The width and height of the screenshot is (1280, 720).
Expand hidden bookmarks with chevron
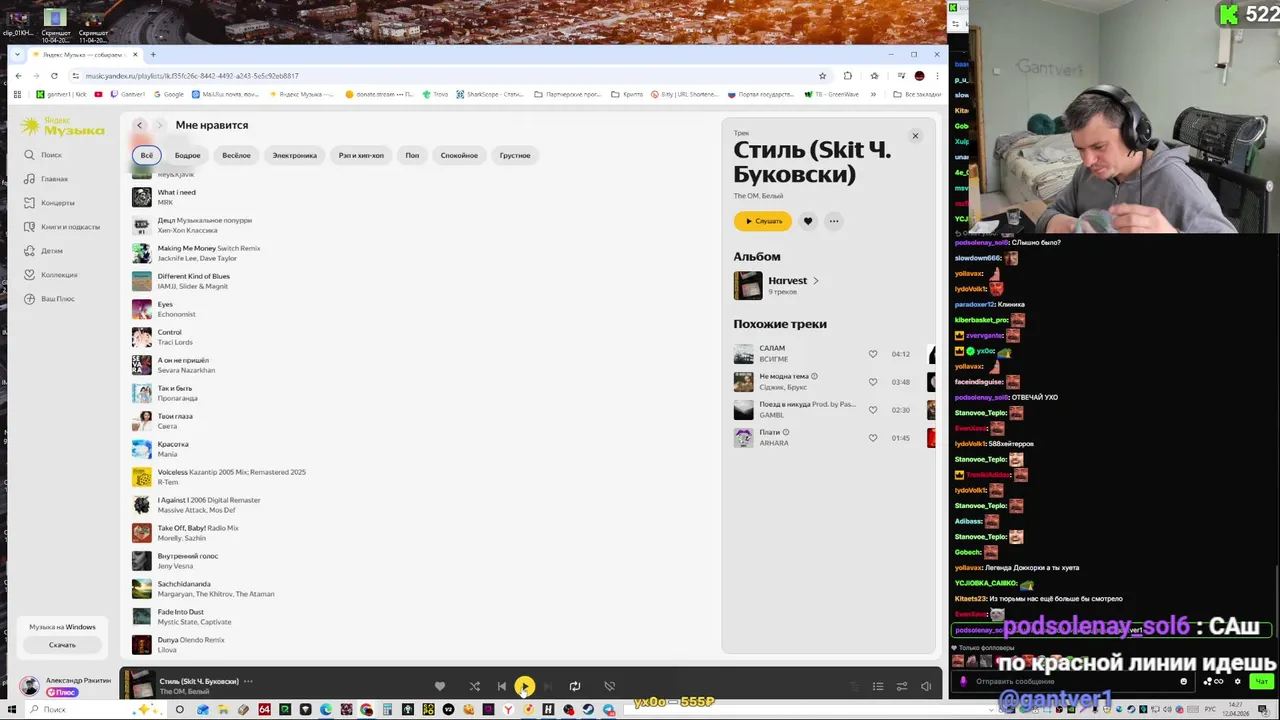click(x=873, y=94)
